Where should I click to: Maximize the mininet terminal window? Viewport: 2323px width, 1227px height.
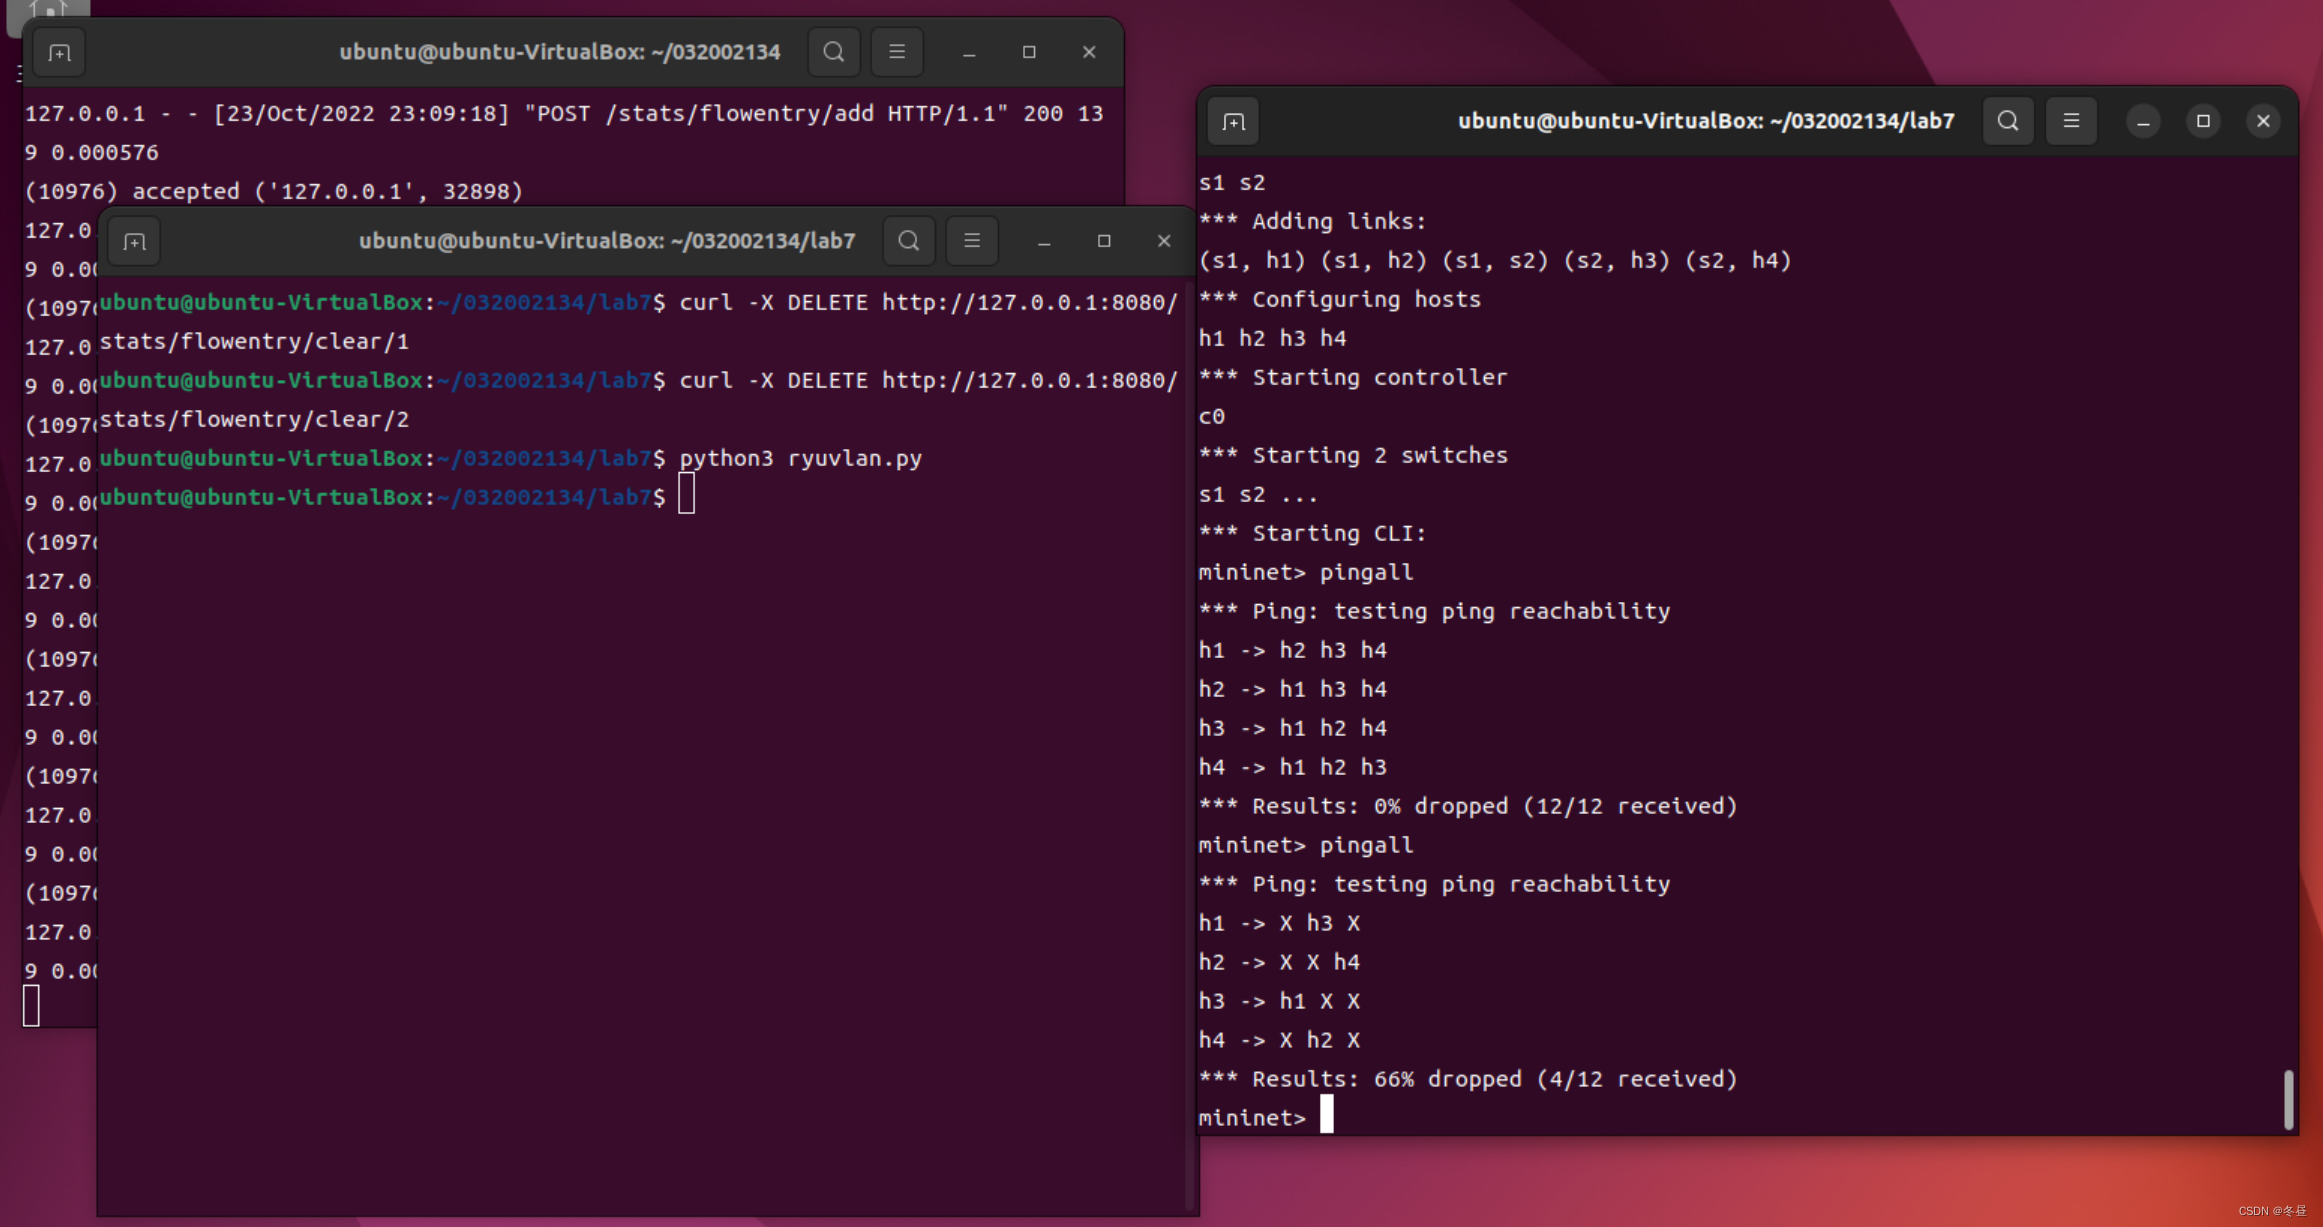pyautogui.click(x=2203, y=121)
